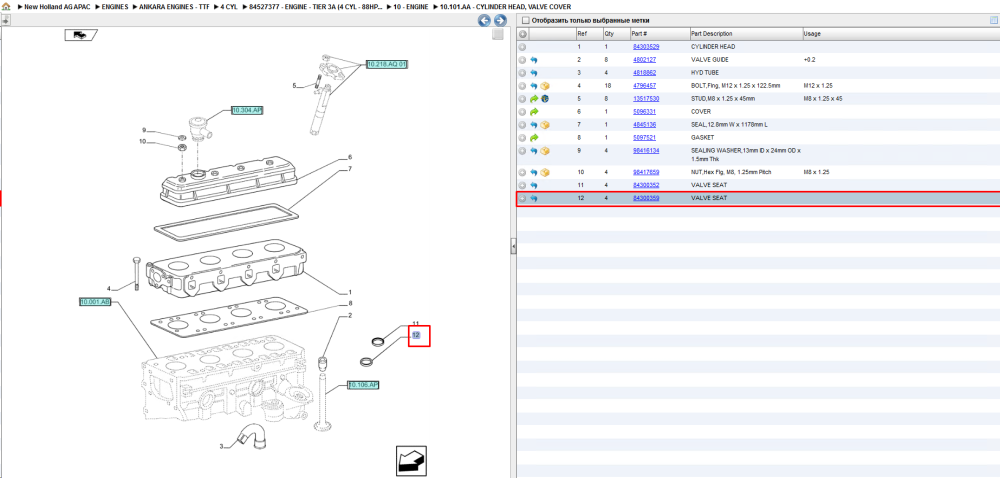Screen dimensions: 1000x478
Task: Click the green arrow icon on STUD row
Action: point(534,99)
